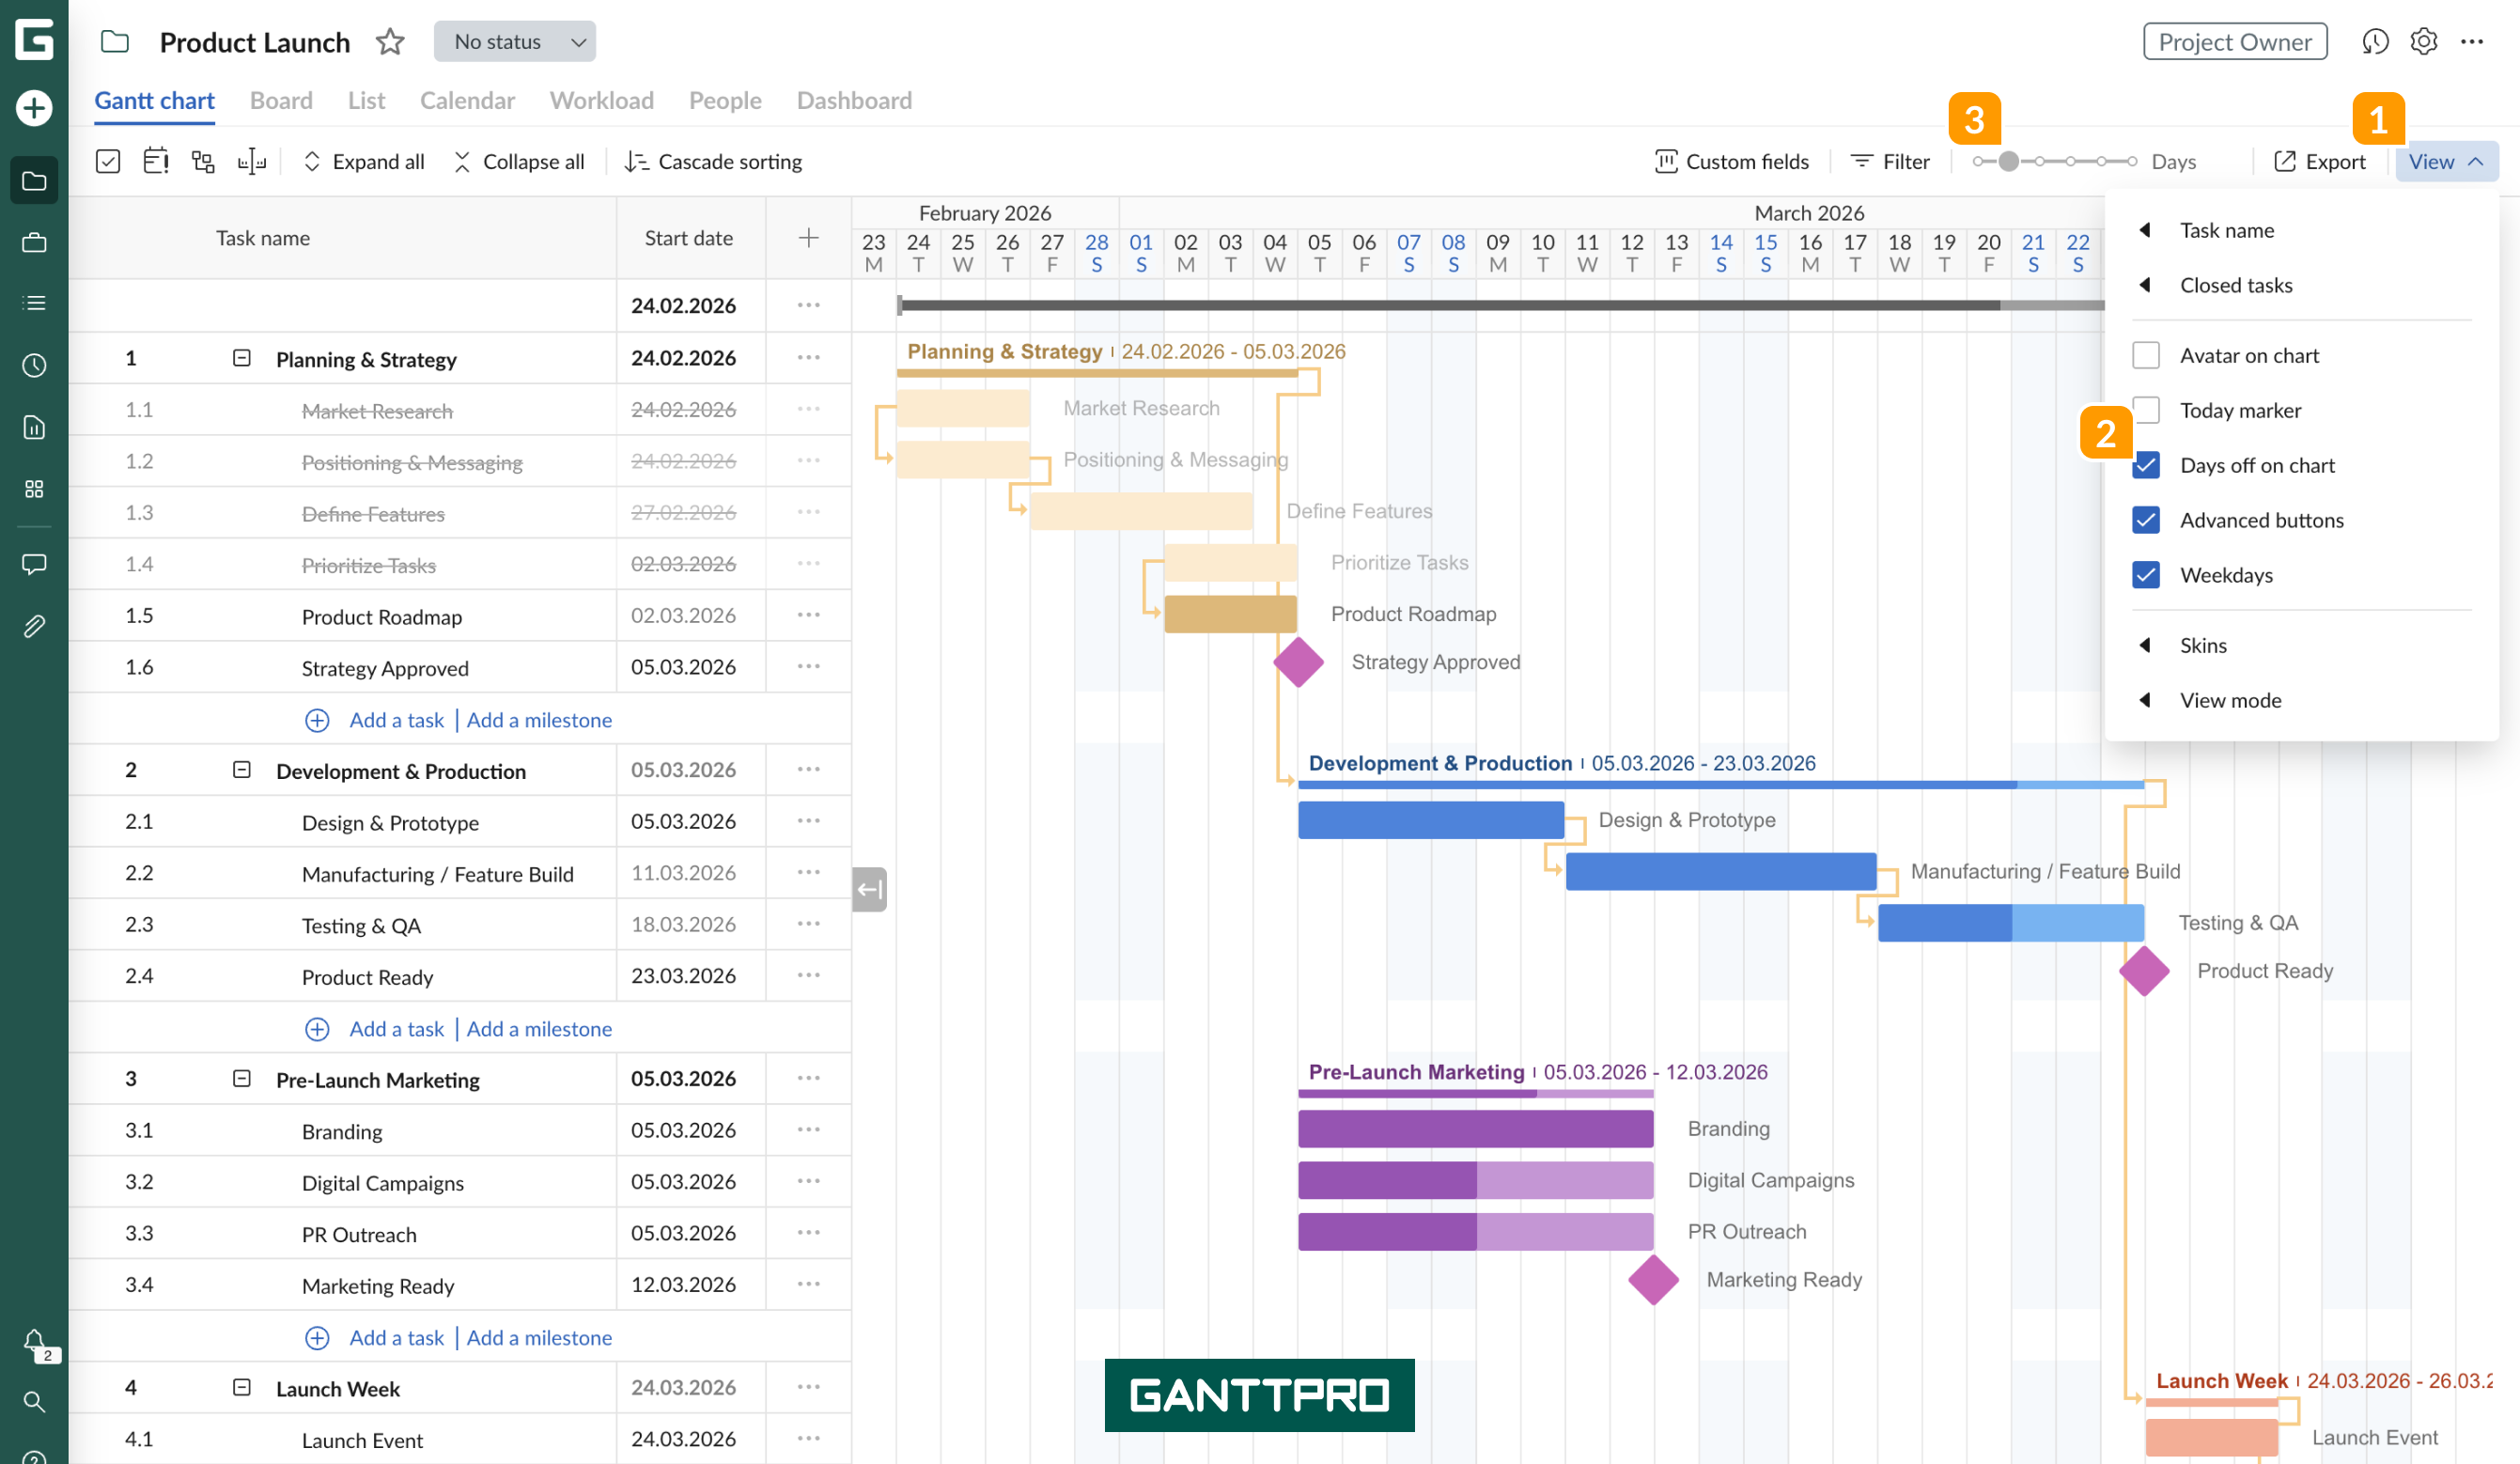The image size is (2520, 1464).
Task: Enable the Avatar on chart option
Action: tap(2146, 355)
